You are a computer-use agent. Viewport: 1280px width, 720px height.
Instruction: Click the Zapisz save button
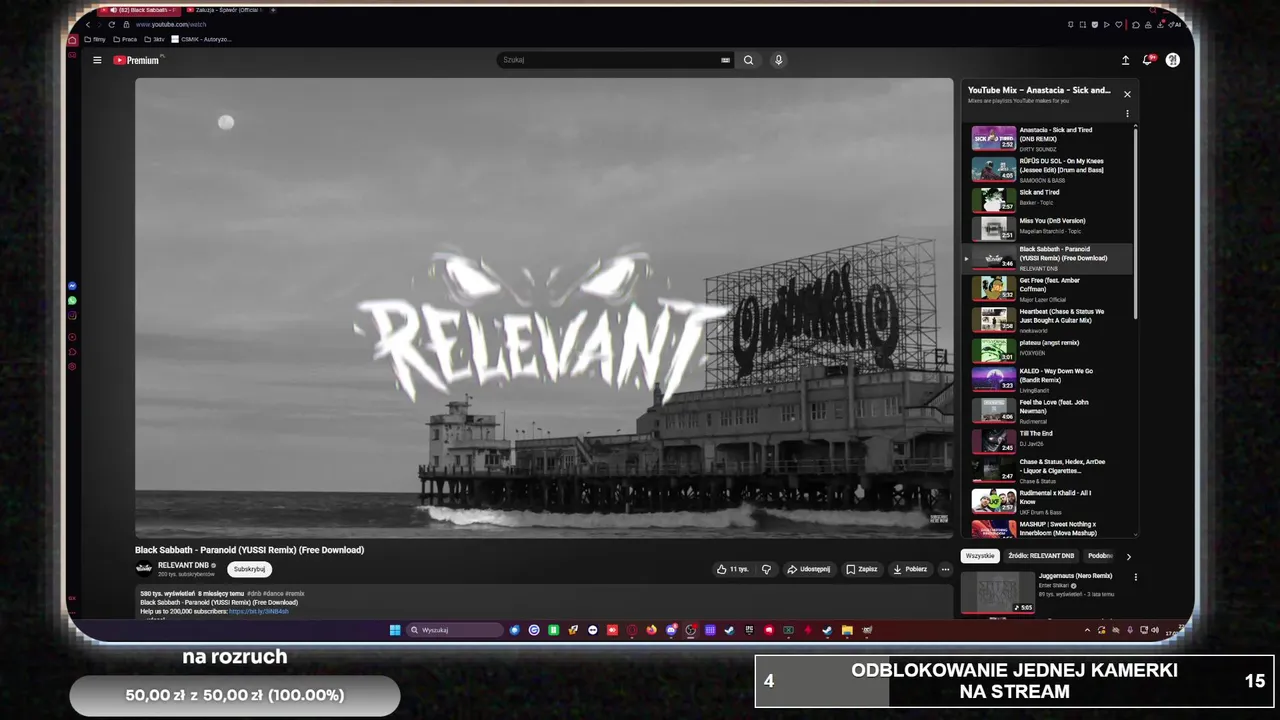(862, 569)
